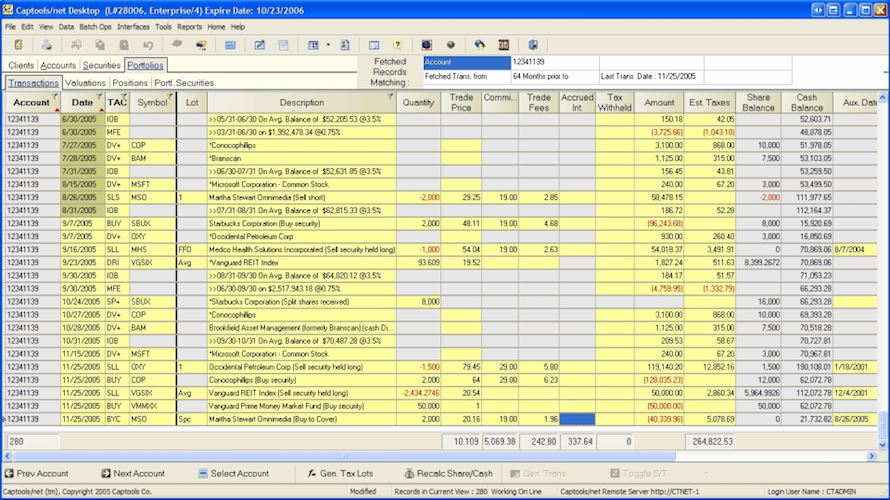Select the Valuations sub-tab
The width and height of the screenshot is (890, 500).
(85, 83)
